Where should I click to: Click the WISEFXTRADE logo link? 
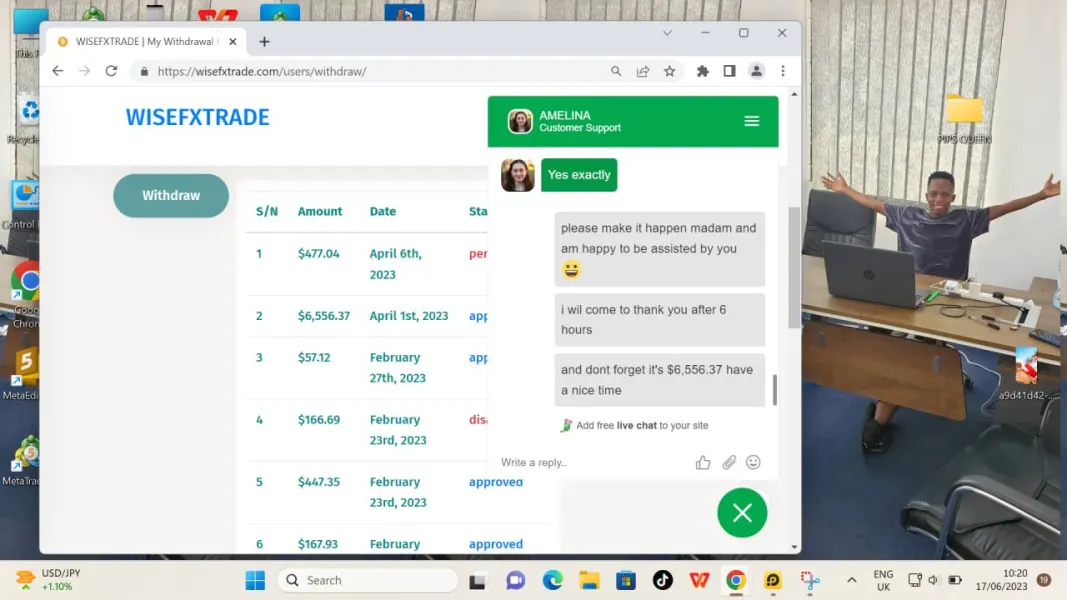tap(197, 117)
